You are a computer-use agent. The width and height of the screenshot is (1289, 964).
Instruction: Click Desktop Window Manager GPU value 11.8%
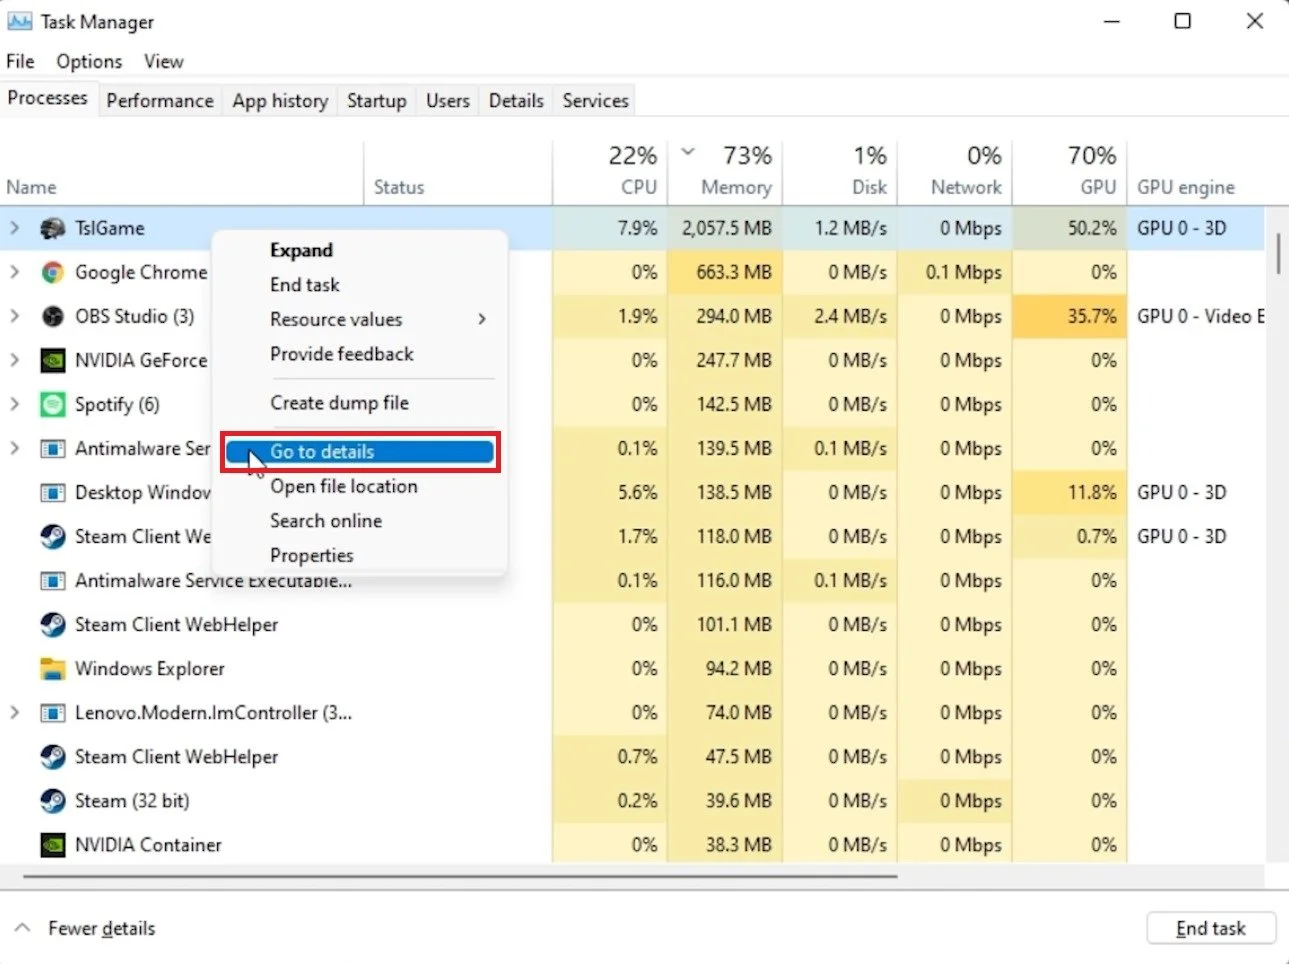coord(1092,492)
